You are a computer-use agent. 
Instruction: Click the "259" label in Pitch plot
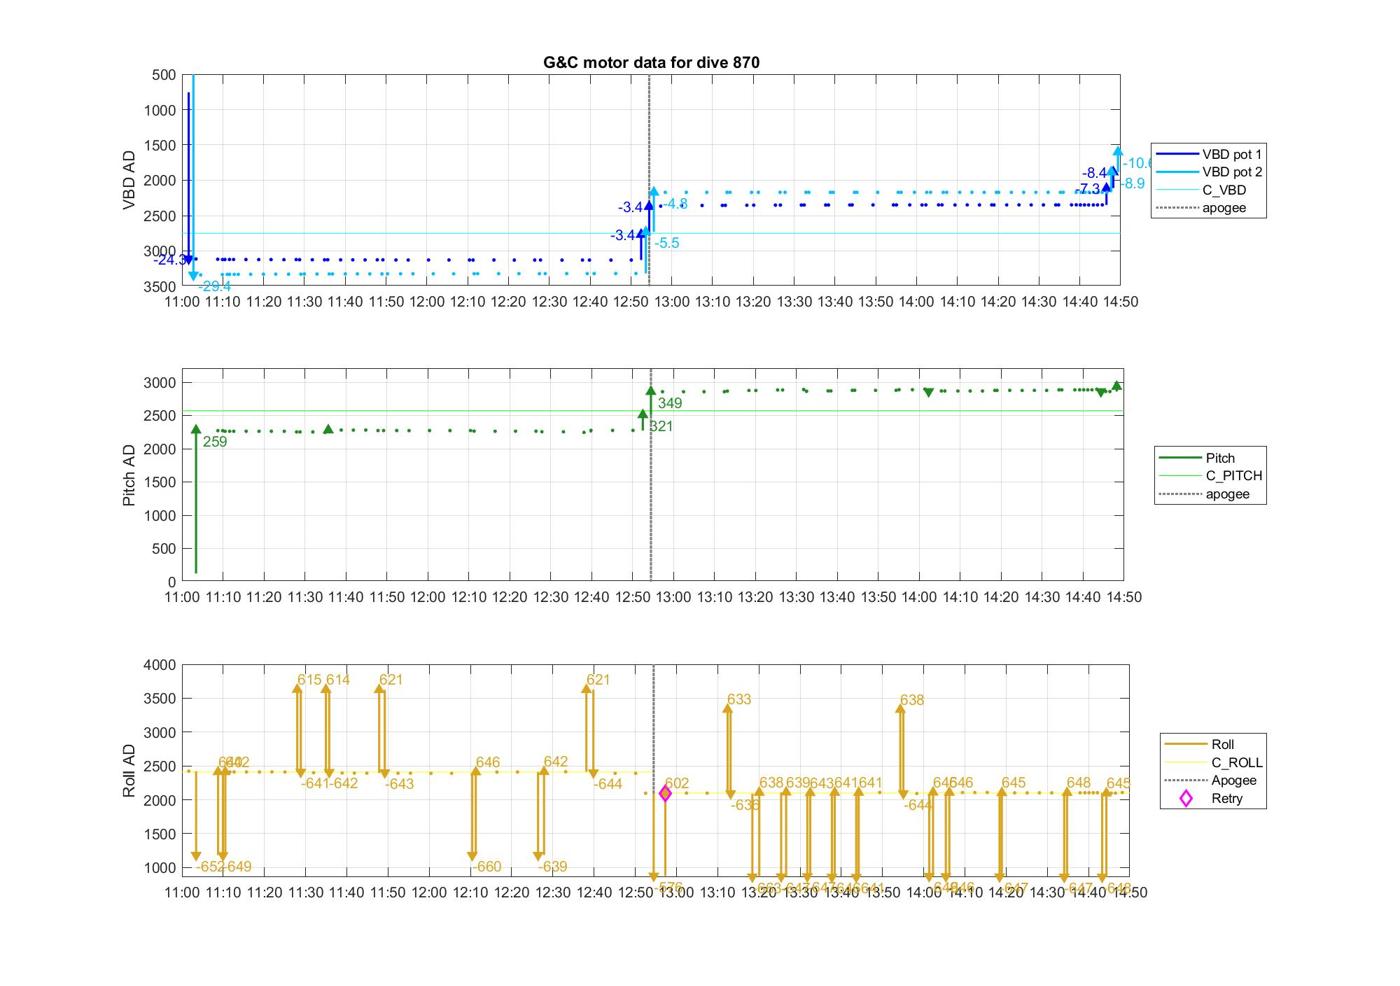pos(215,441)
